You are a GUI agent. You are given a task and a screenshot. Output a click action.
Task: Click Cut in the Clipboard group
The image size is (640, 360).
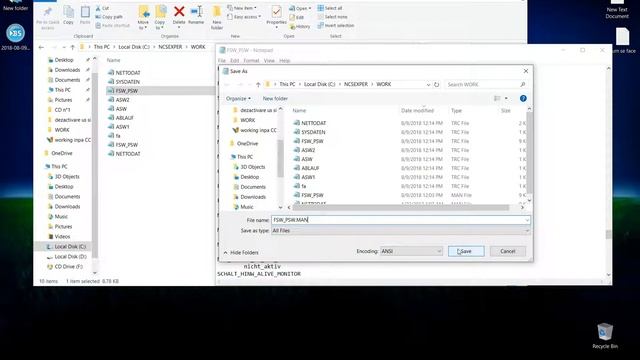click(102, 8)
